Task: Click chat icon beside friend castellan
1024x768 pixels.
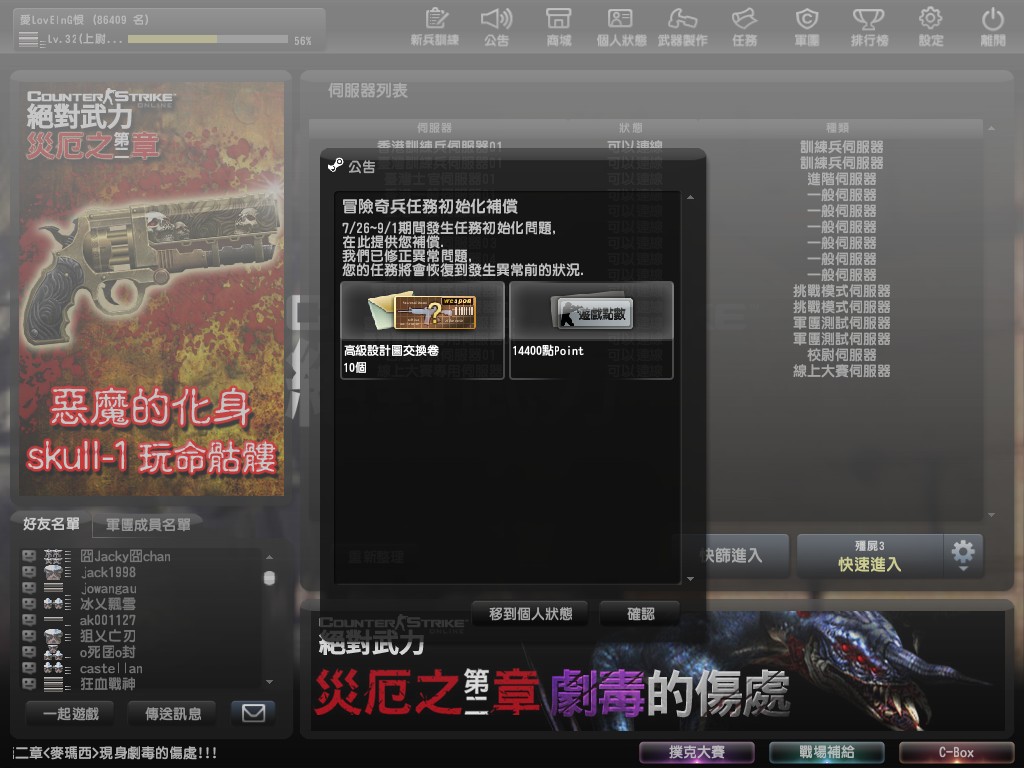Action: click(29, 668)
